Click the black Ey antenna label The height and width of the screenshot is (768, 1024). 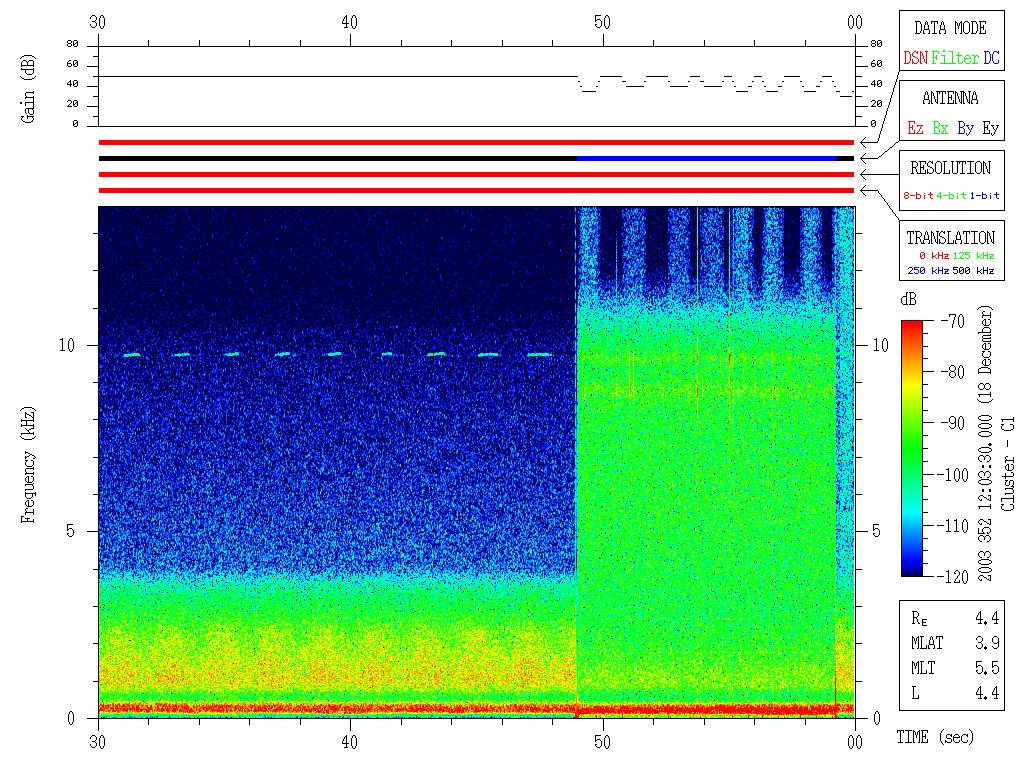(x=990, y=129)
